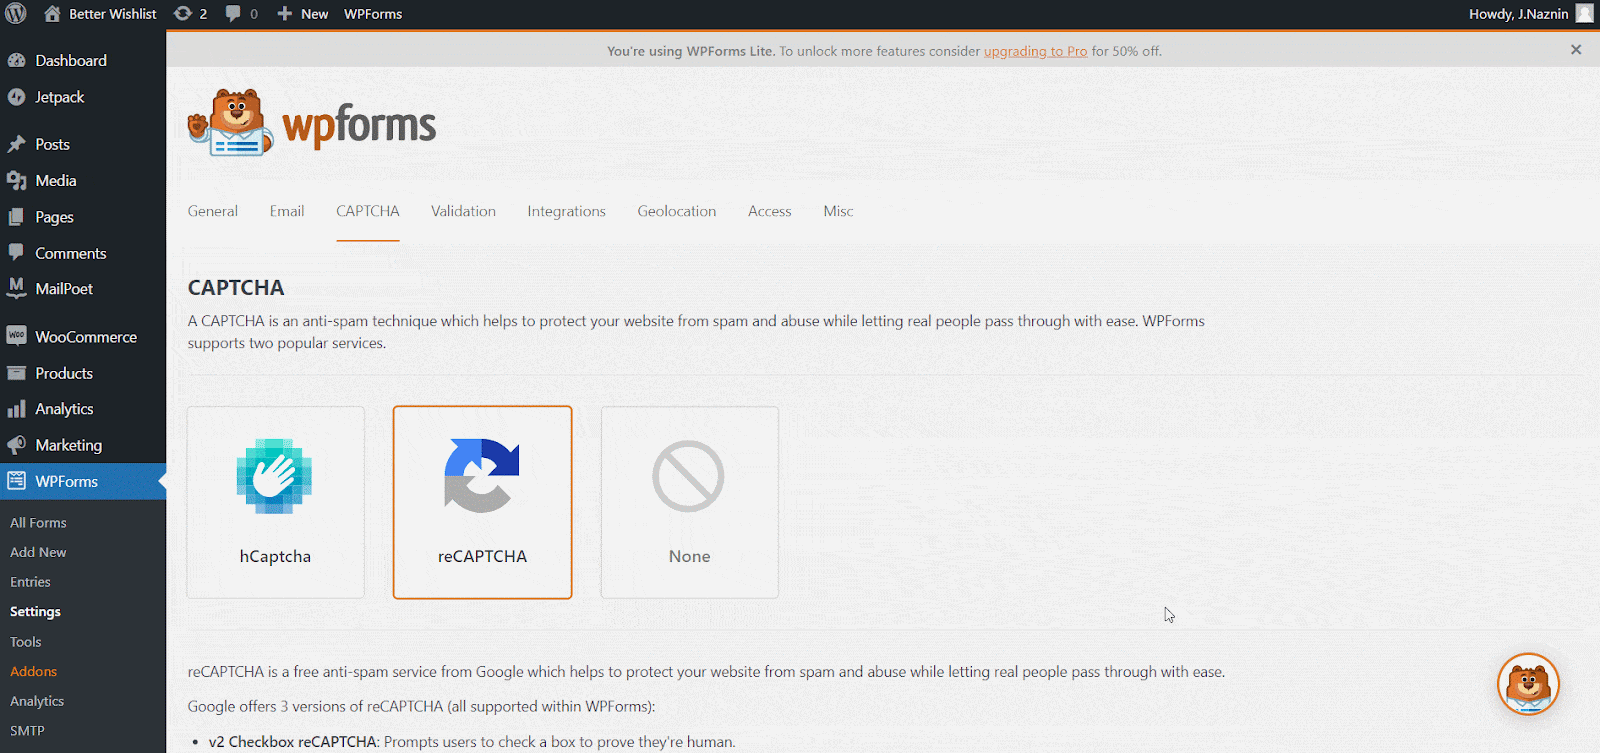Click the updates icon showing 2
The width and height of the screenshot is (1600, 753).
coord(182,13)
